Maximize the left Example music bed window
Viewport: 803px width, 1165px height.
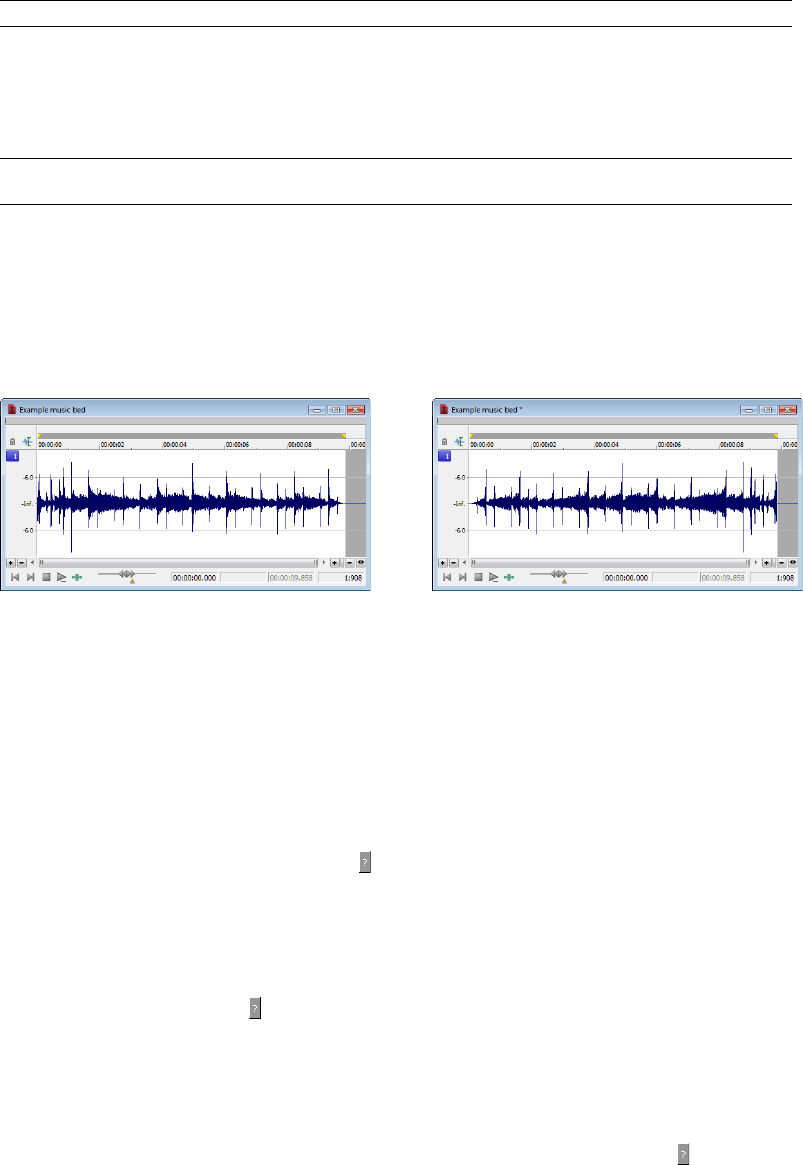[337, 410]
